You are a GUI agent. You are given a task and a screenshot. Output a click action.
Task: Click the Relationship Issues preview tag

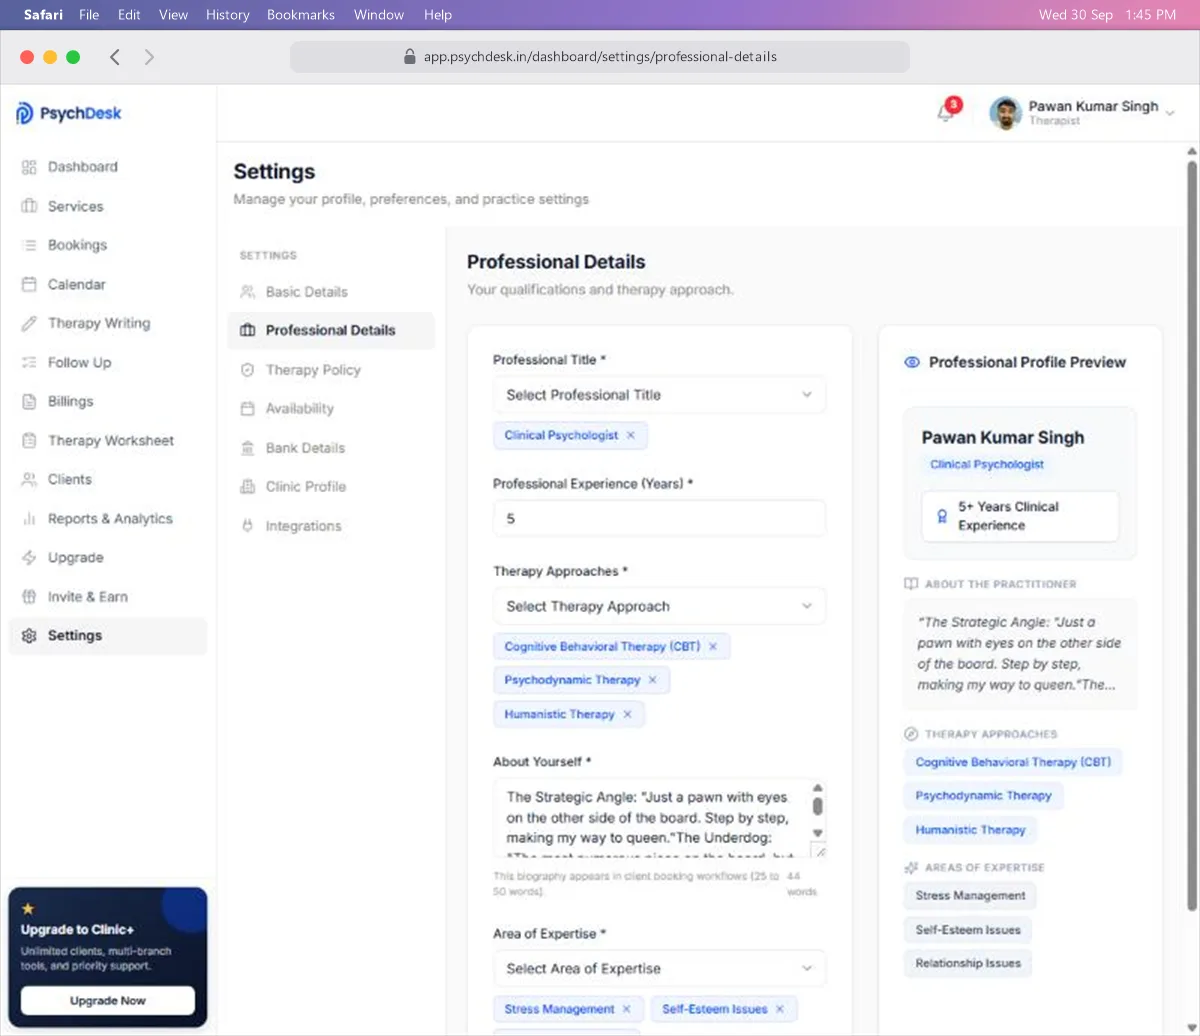coord(968,963)
